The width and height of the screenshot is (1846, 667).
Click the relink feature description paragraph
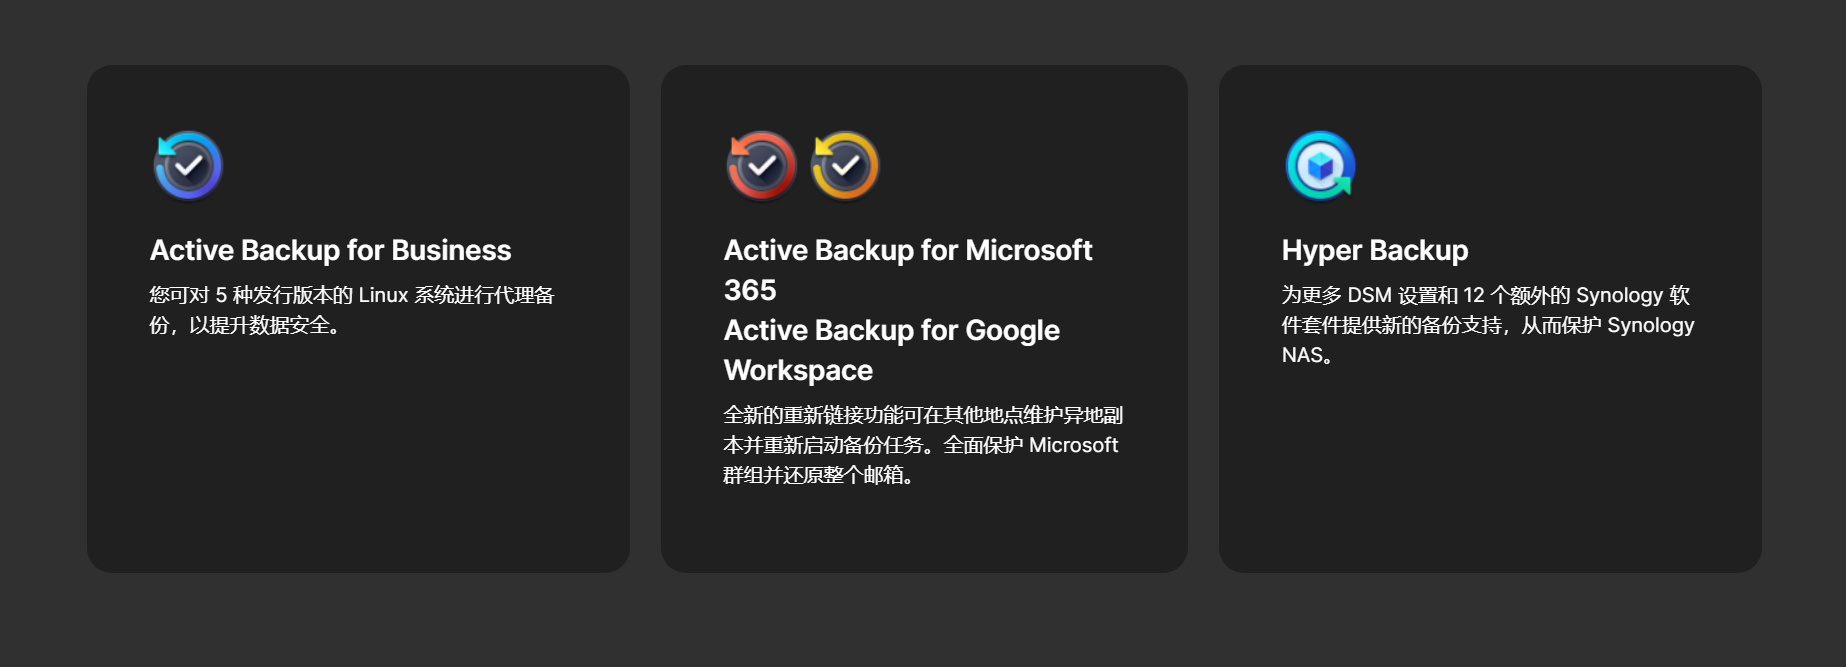(x=922, y=445)
